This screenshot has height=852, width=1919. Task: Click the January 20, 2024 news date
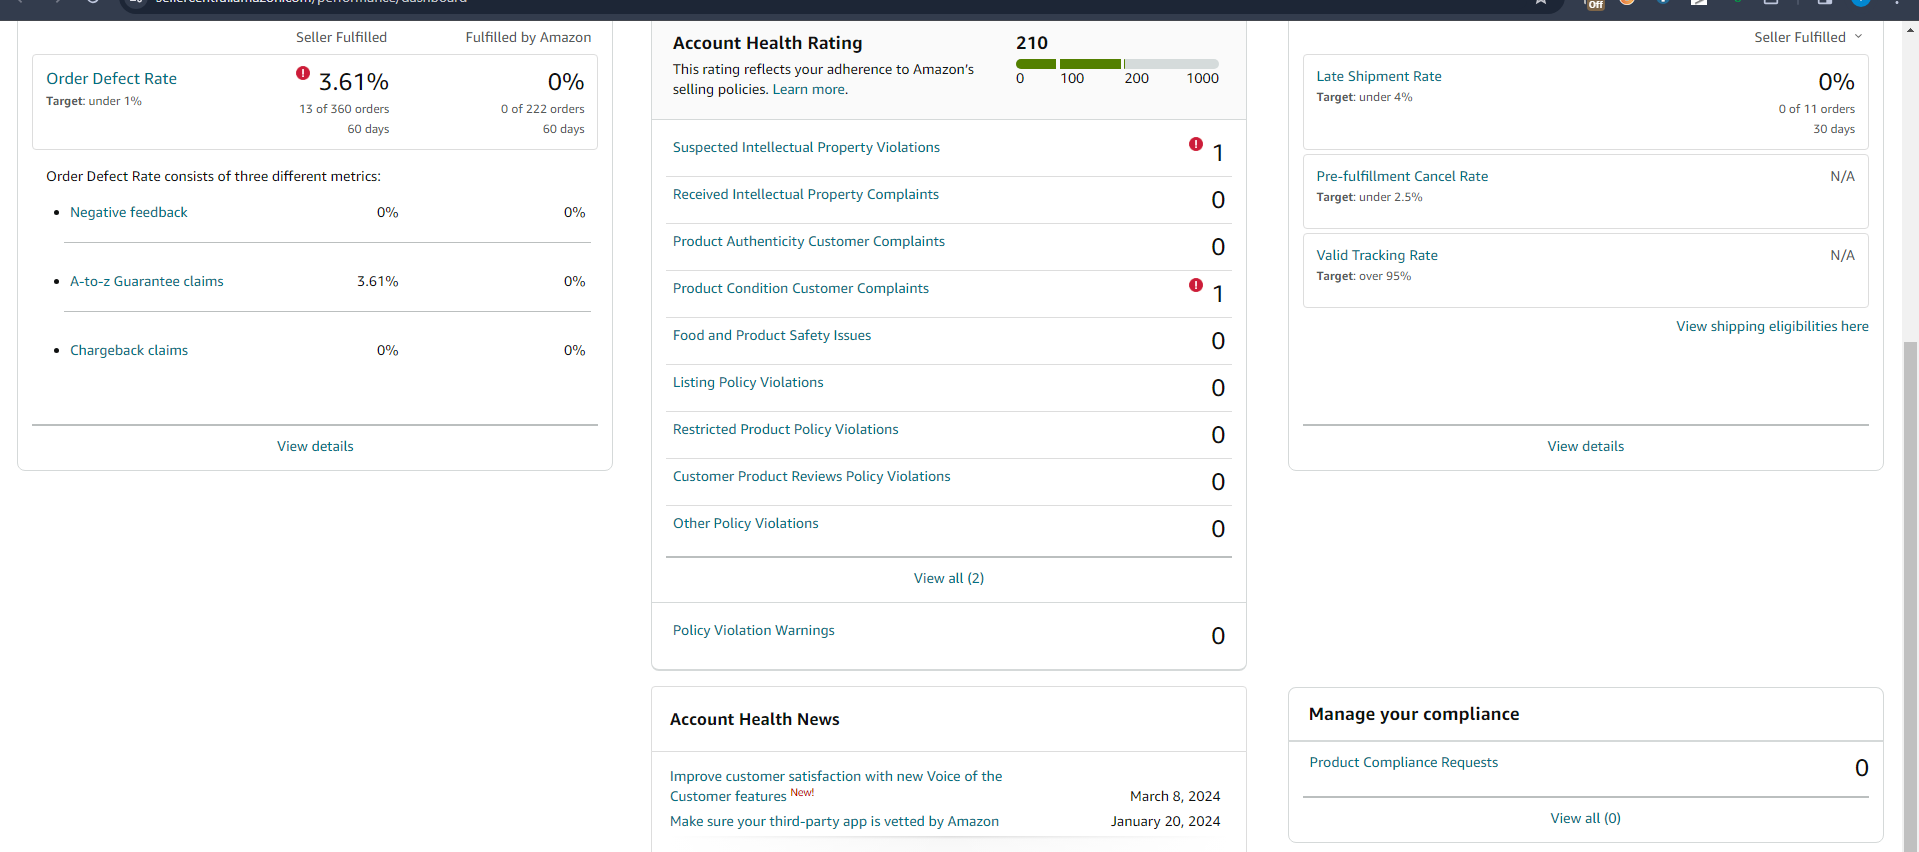pyautogui.click(x=1166, y=821)
